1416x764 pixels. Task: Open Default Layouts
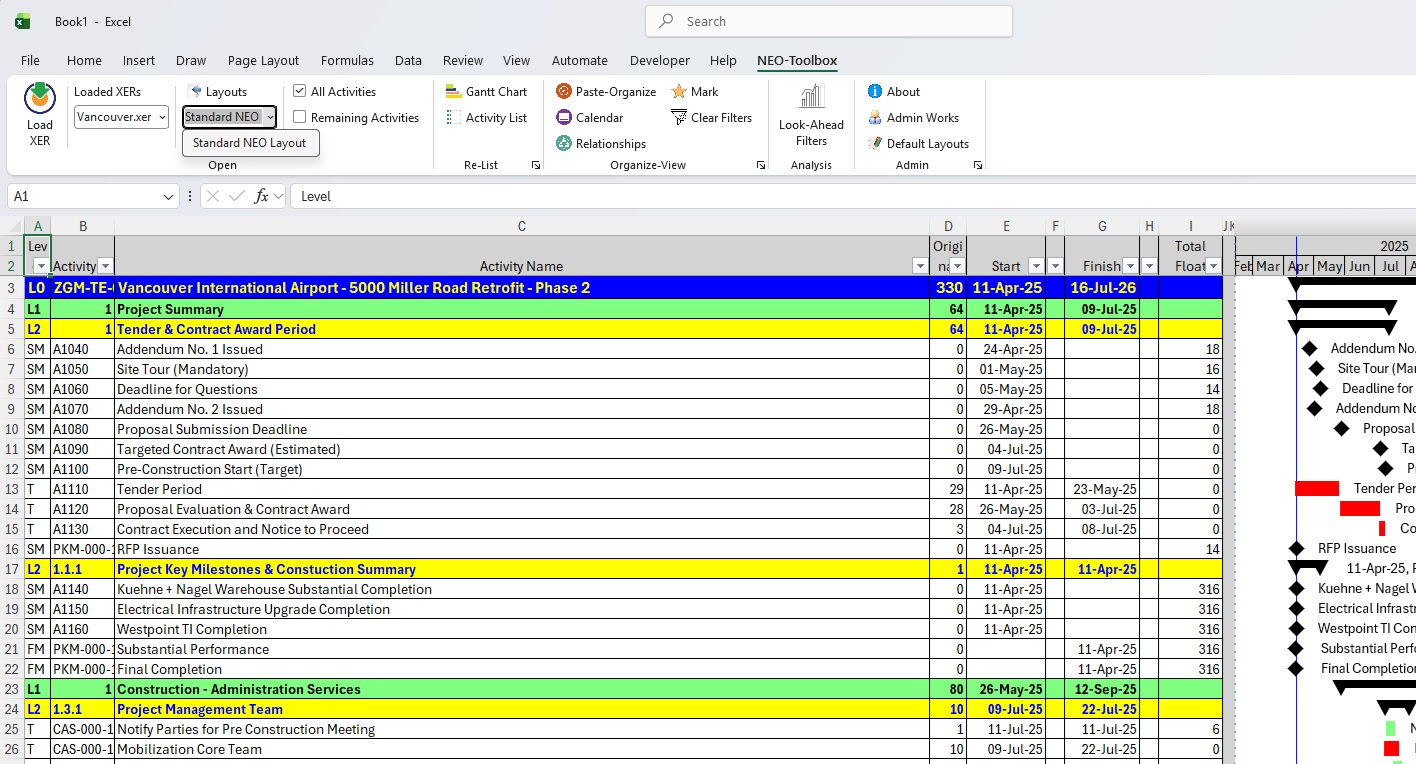click(917, 143)
